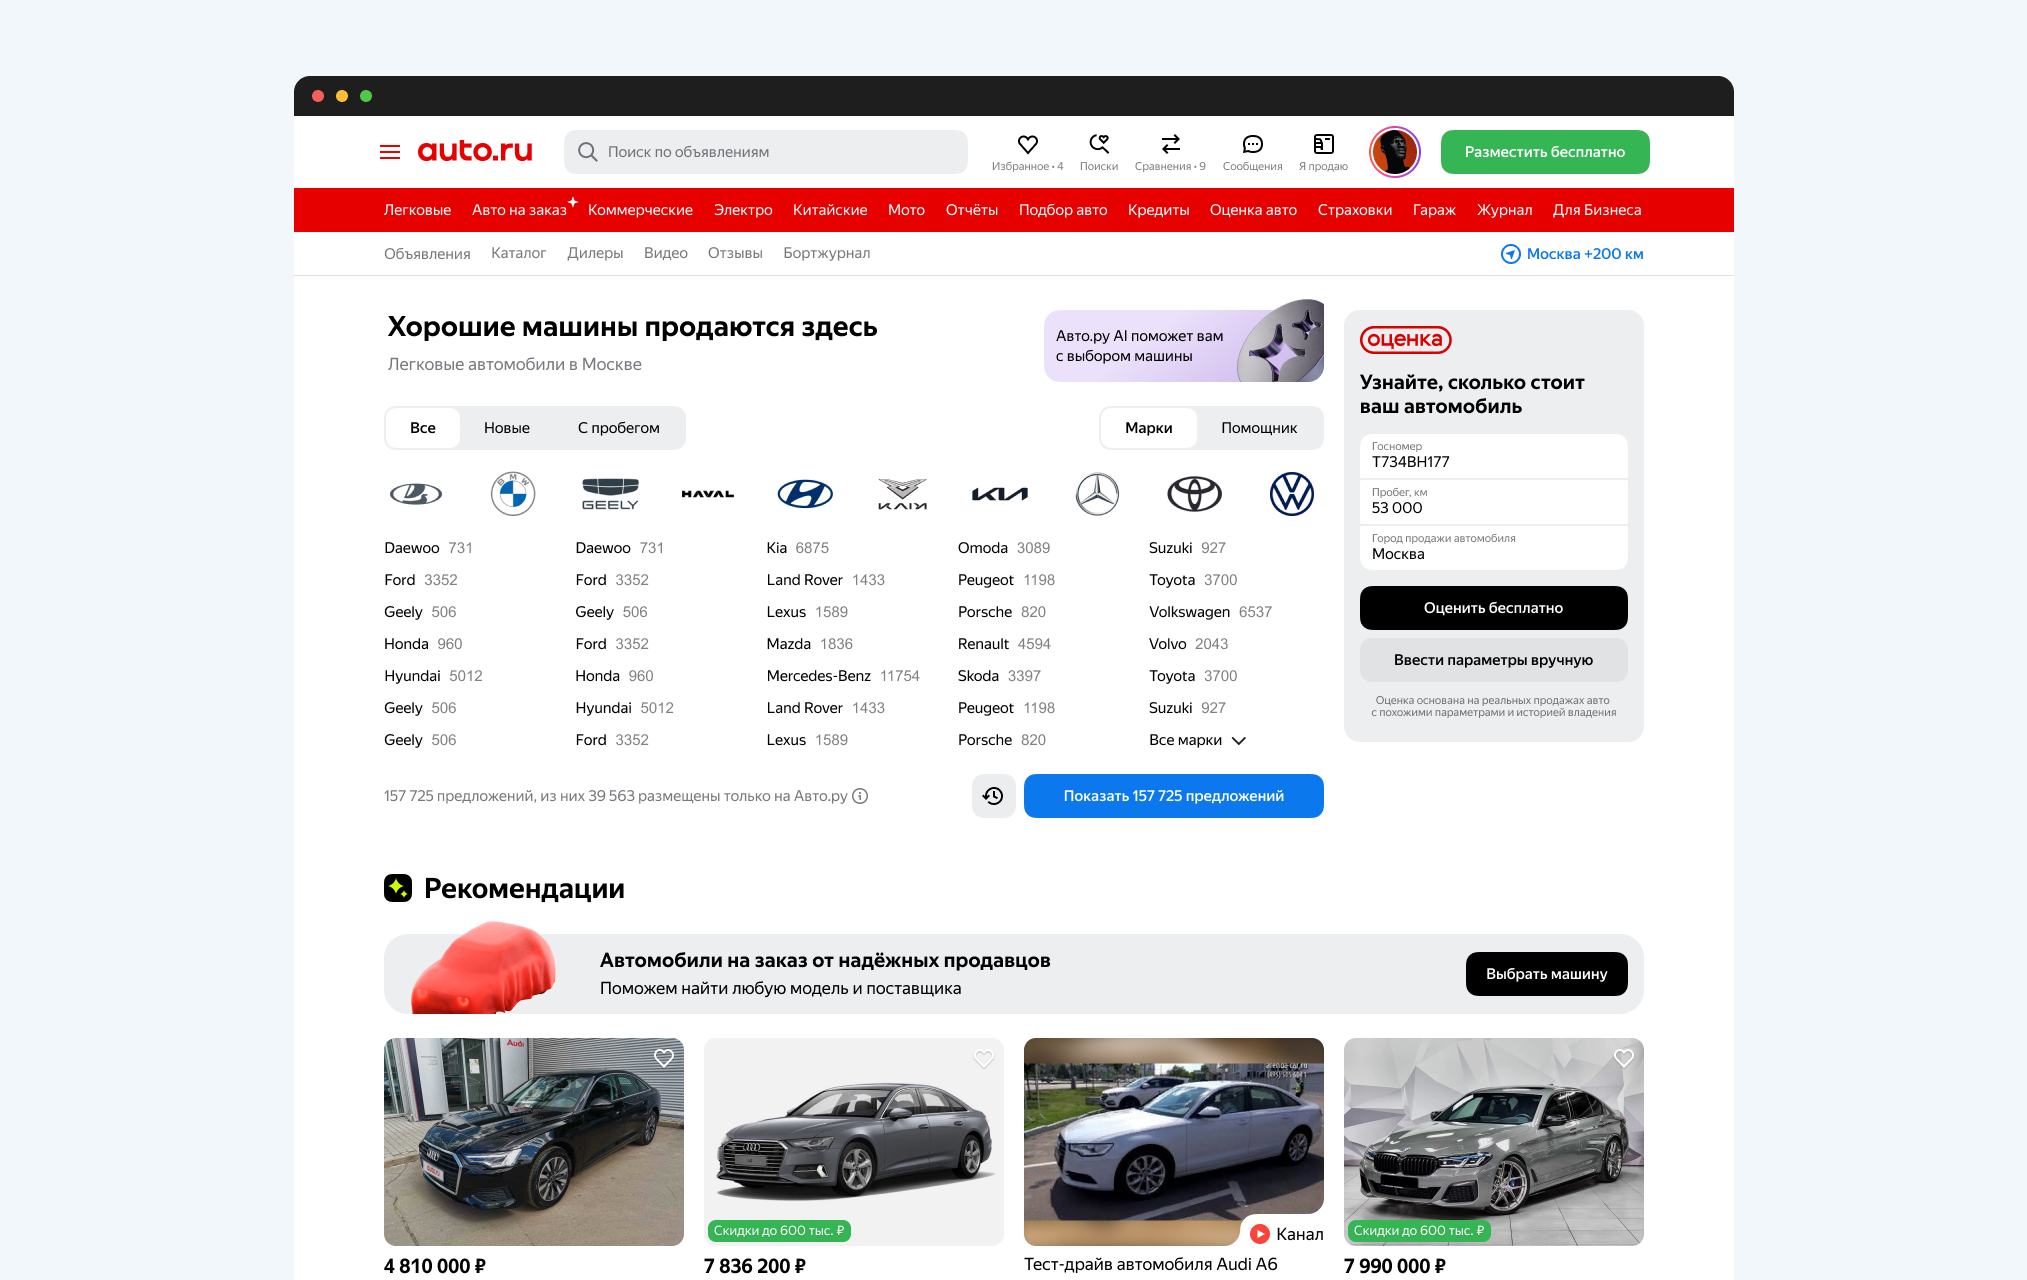Select the Haval brand logo
Image resolution: width=2027 pixels, height=1280 pixels.
point(708,494)
